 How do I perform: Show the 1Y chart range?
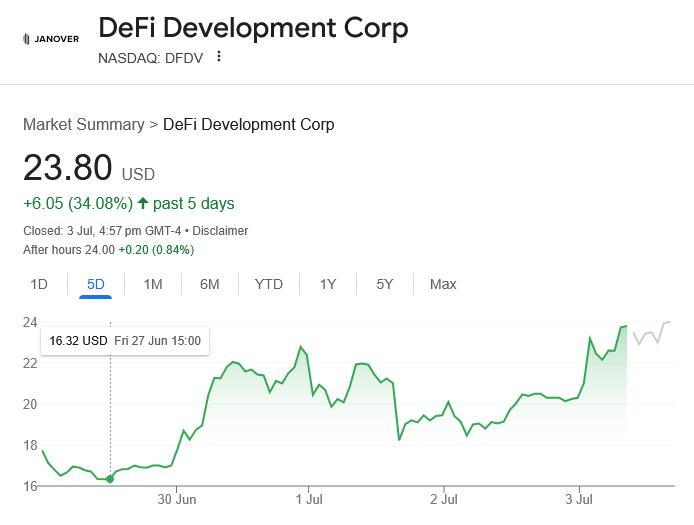pyautogui.click(x=327, y=284)
